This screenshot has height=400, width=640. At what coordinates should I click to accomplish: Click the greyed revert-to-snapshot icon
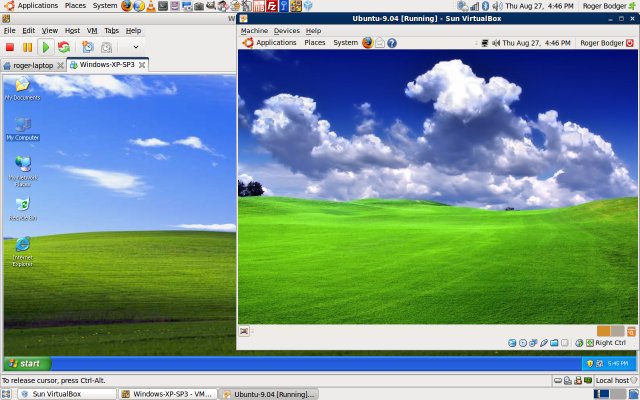106,47
